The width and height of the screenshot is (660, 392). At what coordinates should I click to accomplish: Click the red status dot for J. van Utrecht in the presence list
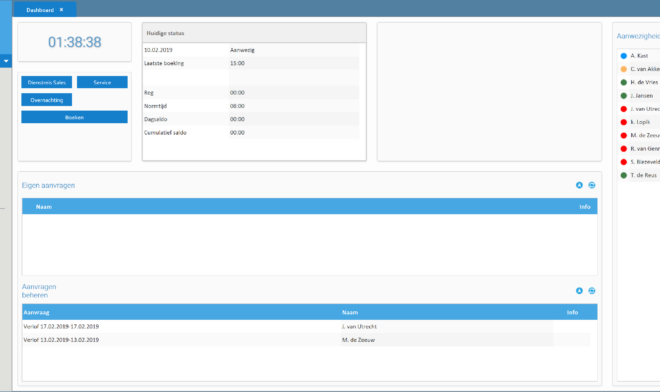(x=624, y=109)
